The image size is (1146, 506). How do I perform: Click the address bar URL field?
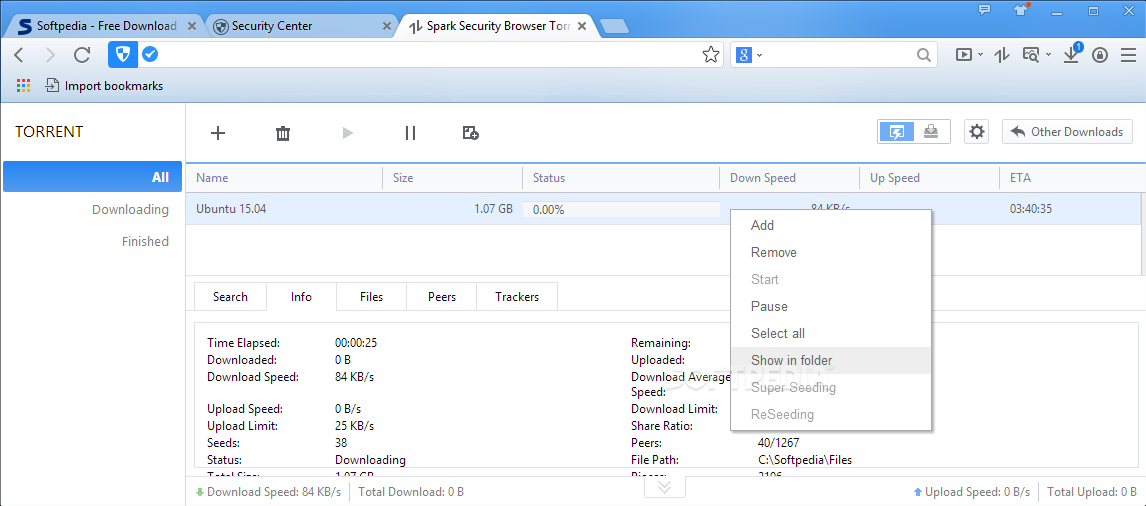coord(428,55)
